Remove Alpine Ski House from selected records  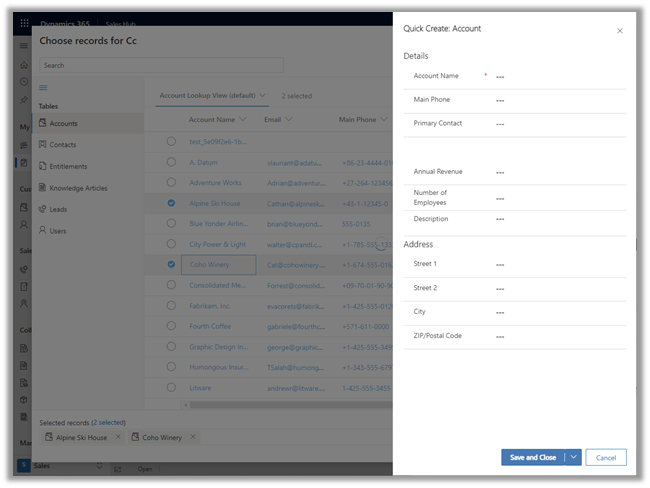click(117, 437)
